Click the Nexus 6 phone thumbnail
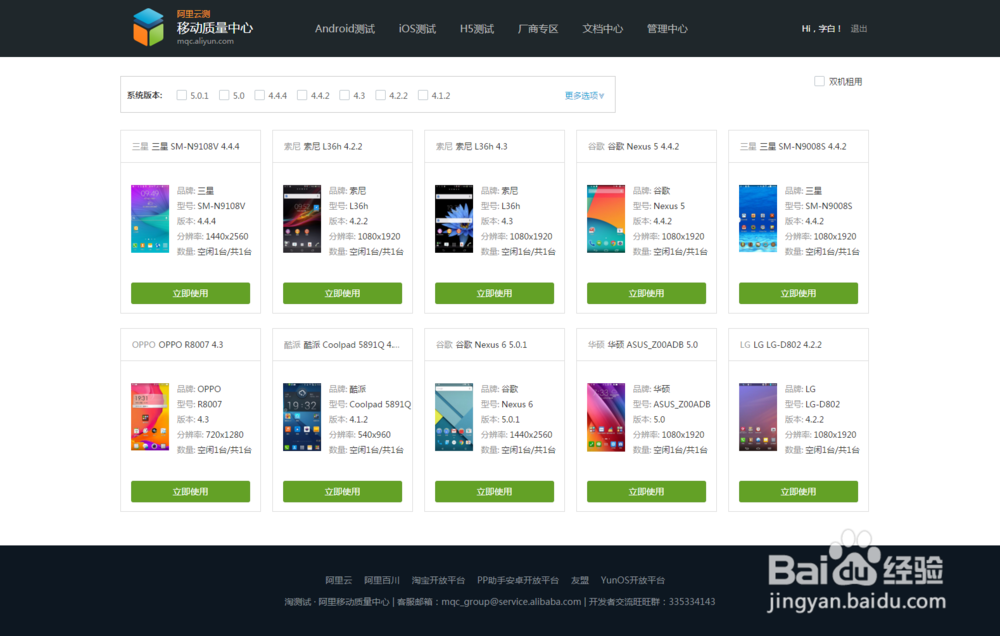 (x=454, y=417)
